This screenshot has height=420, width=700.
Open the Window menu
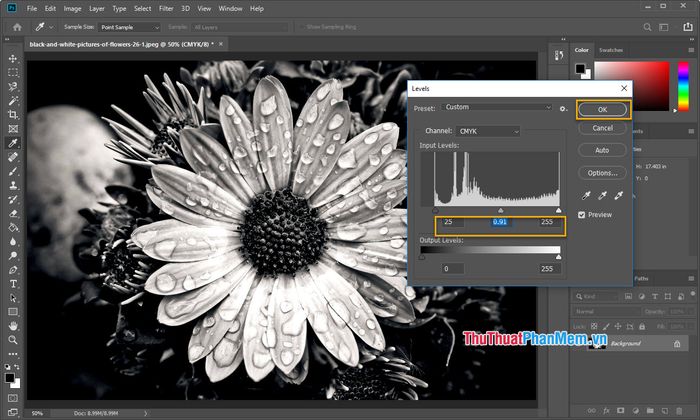230,8
